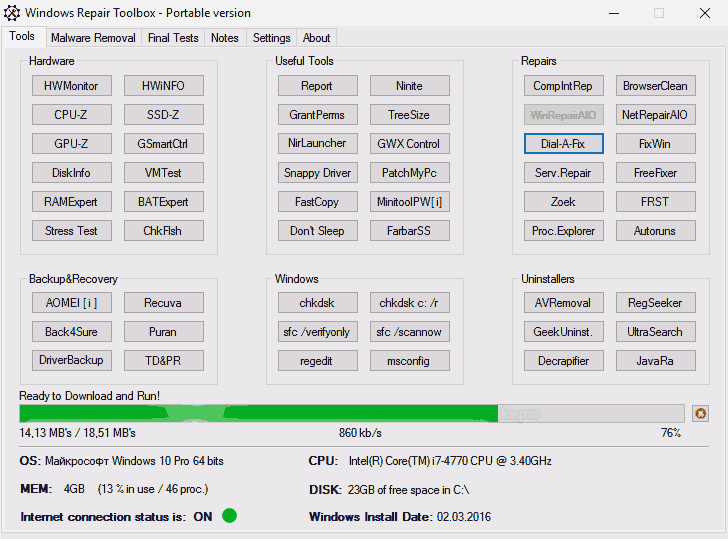Screen dimensions: 728x539
Task: Run the NetRepairAIO tool
Action: point(655,115)
